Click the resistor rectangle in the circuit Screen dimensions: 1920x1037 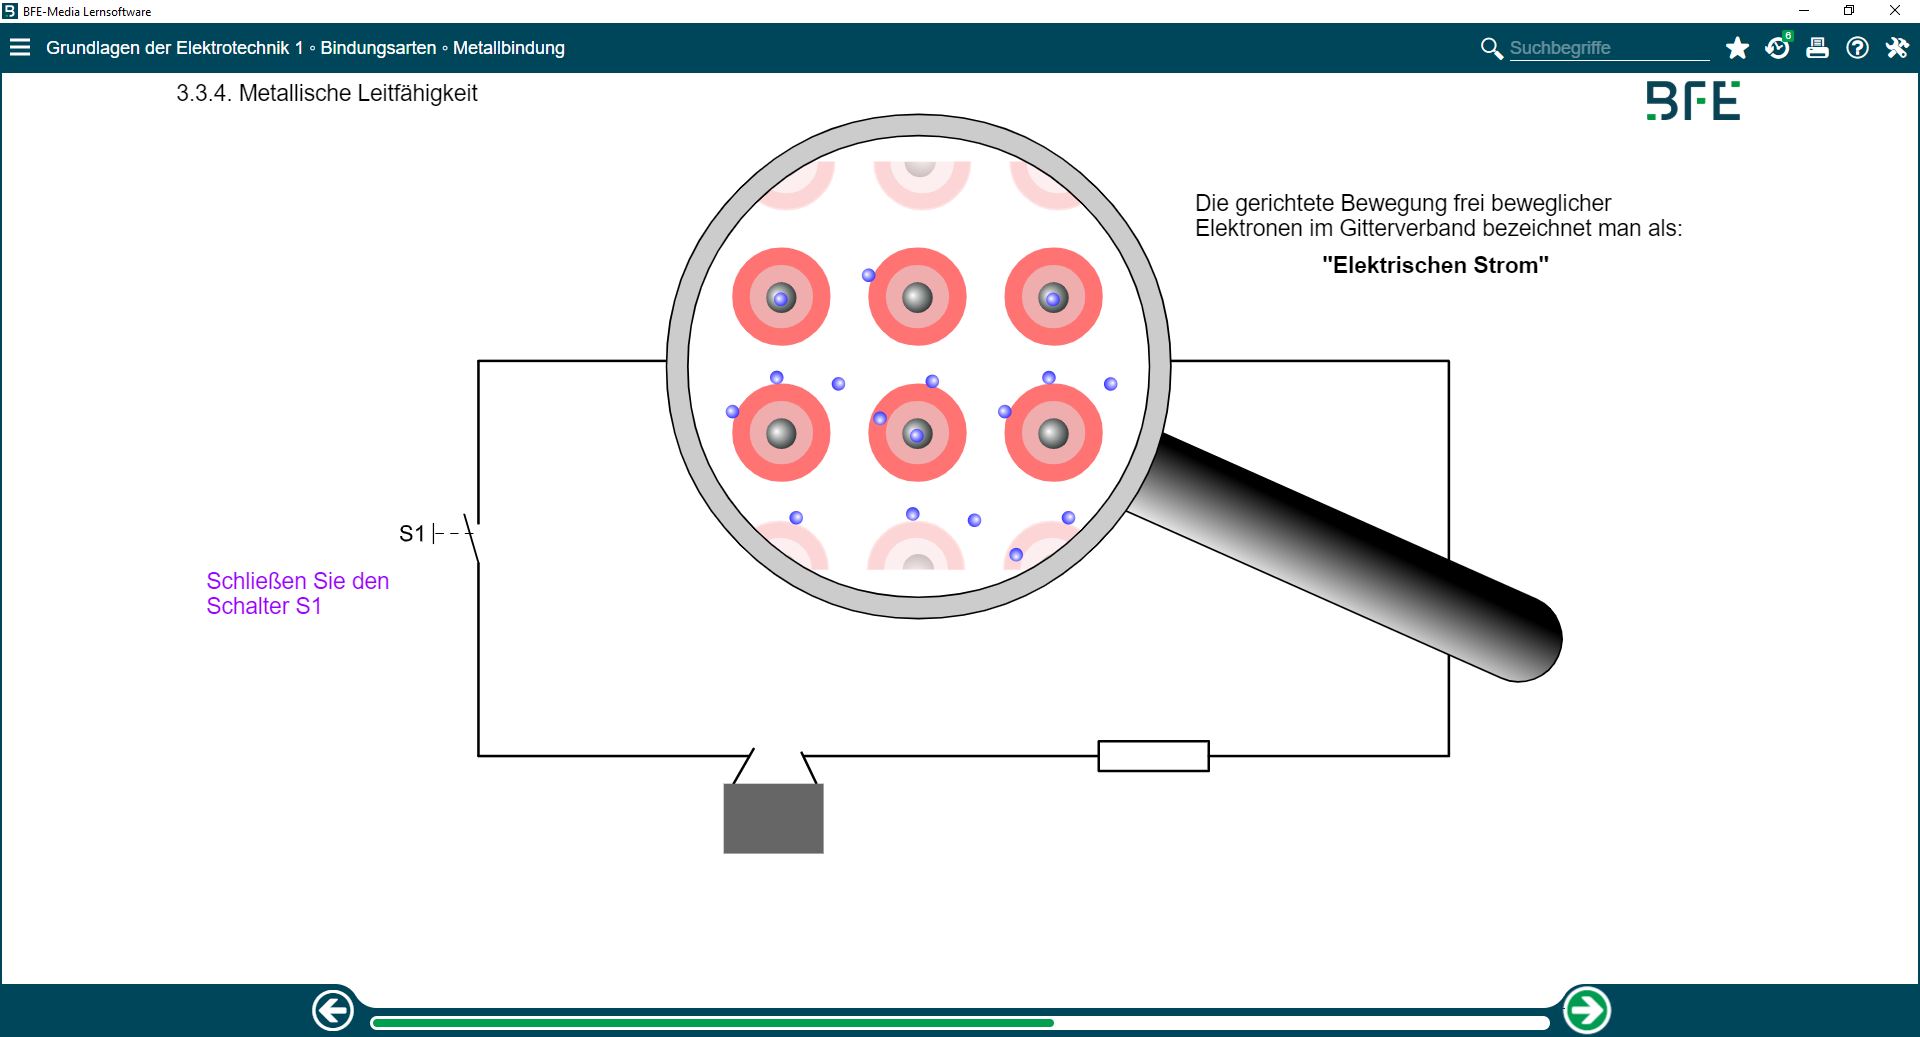pyautogui.click(x=1153, y=756)
